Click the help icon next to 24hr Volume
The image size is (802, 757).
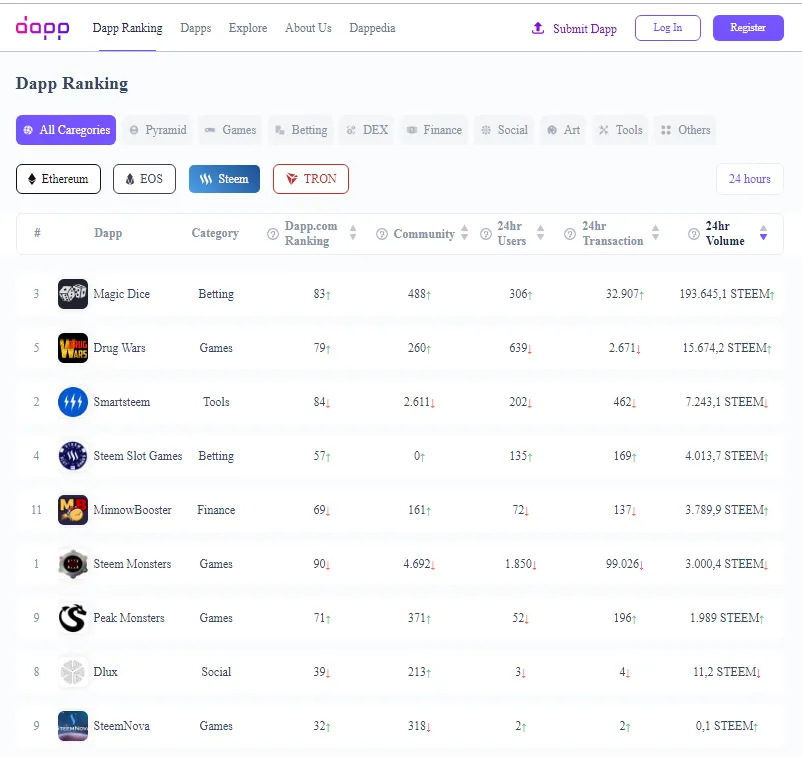(x=694, y=234)
